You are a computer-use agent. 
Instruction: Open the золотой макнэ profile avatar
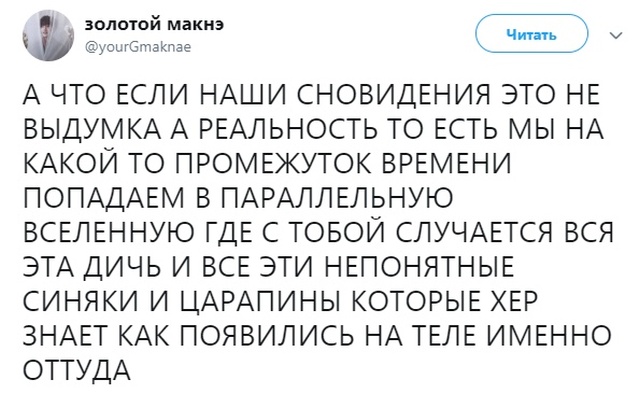coord(48,36)
